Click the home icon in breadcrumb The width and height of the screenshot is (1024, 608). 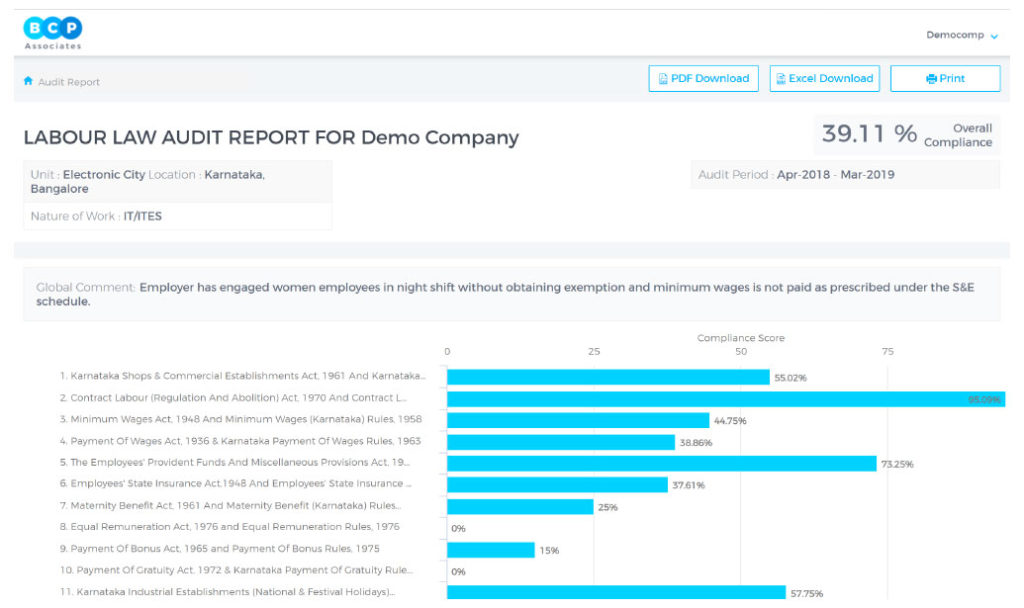[x=28, y=81]
